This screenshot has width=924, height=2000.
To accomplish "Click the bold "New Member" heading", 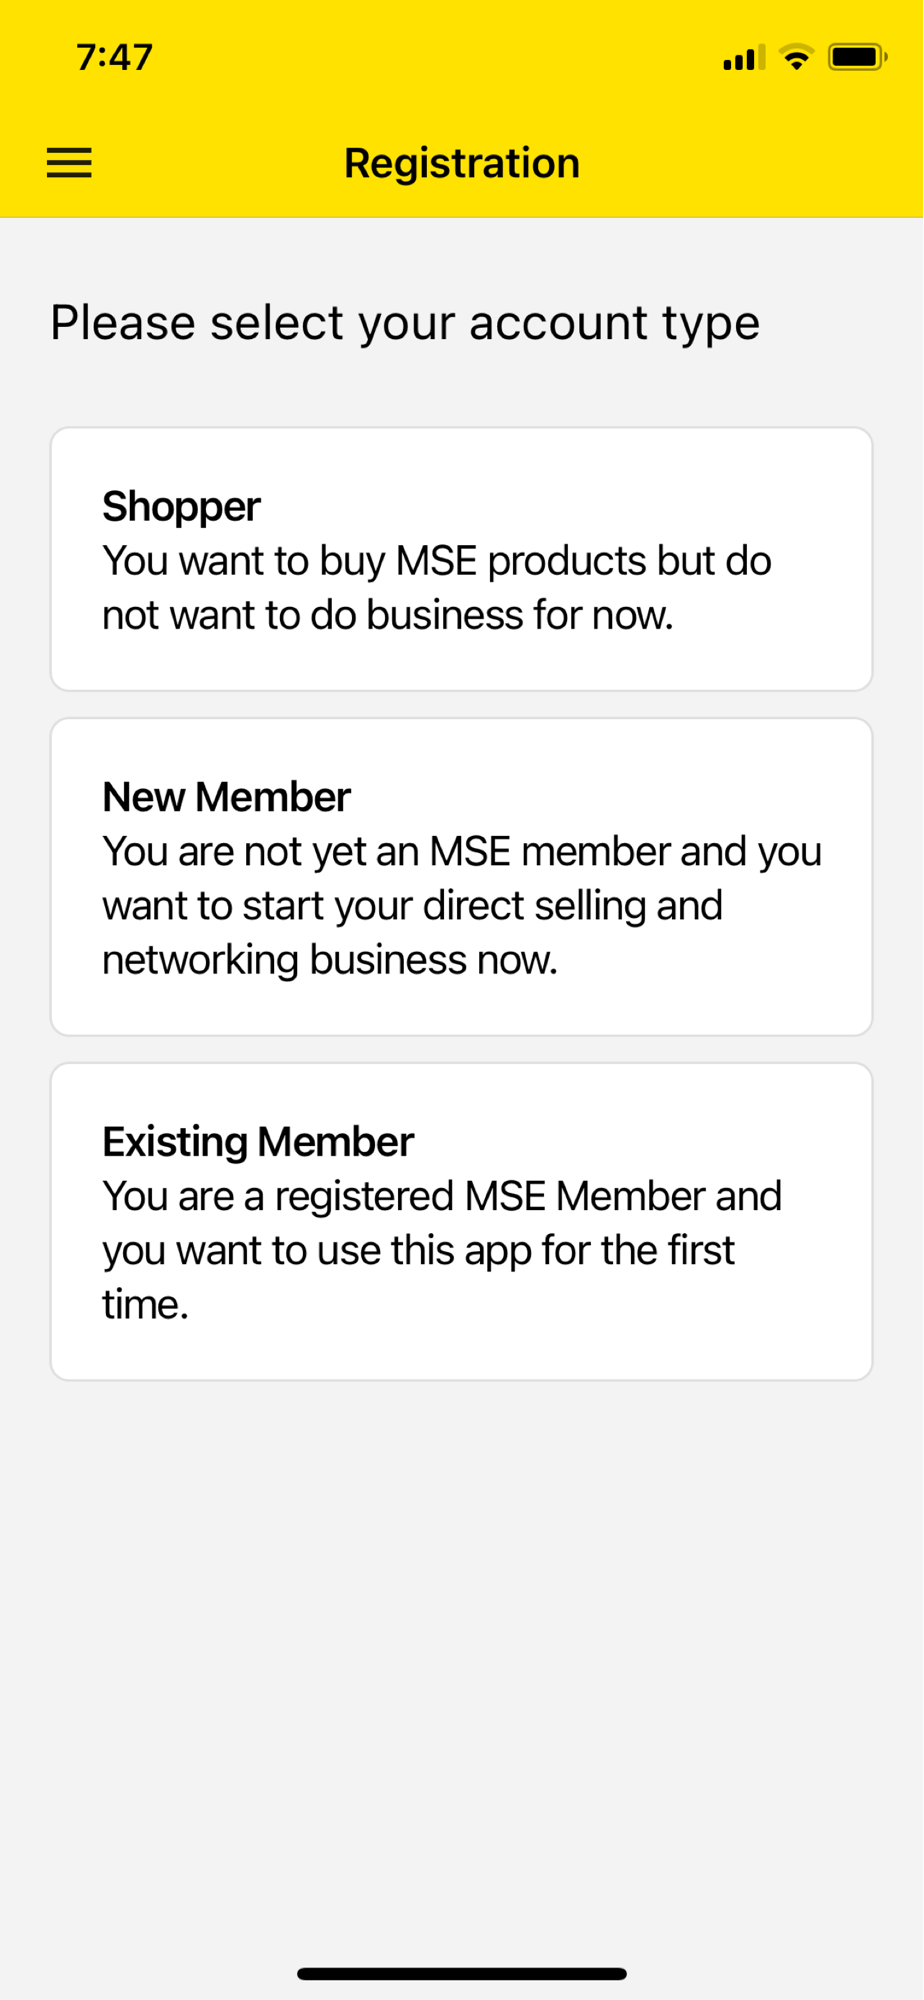I will pos(226,797).
